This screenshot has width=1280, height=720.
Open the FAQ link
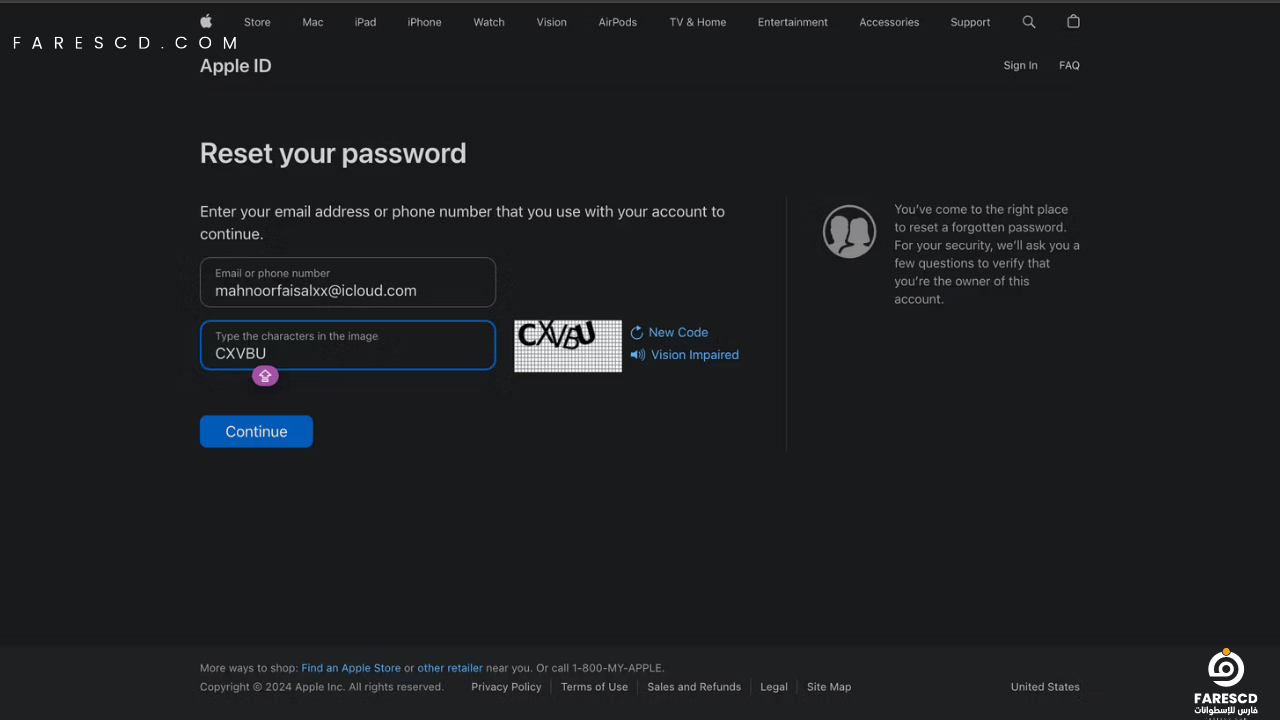click(1069, 65)
